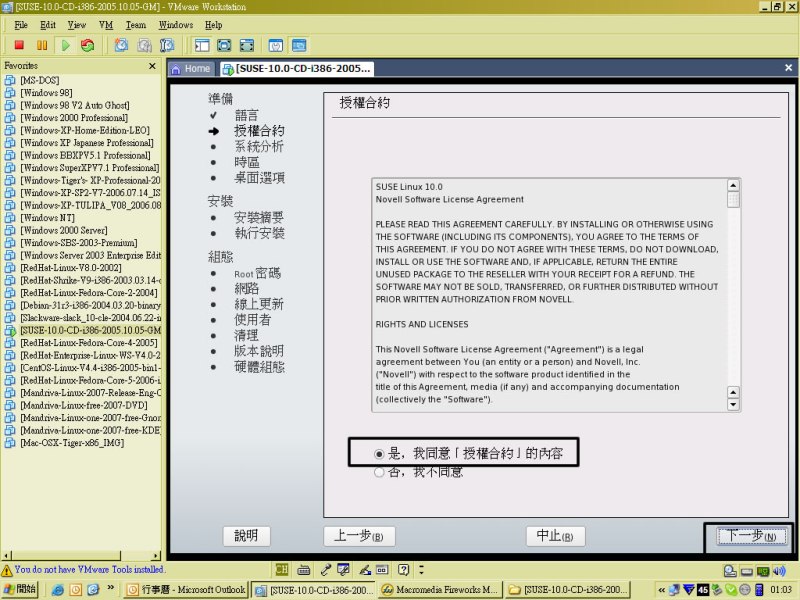Open the Team menu
Image resolution: width=800 pixels, height=600 pixels.
(136, 25)
